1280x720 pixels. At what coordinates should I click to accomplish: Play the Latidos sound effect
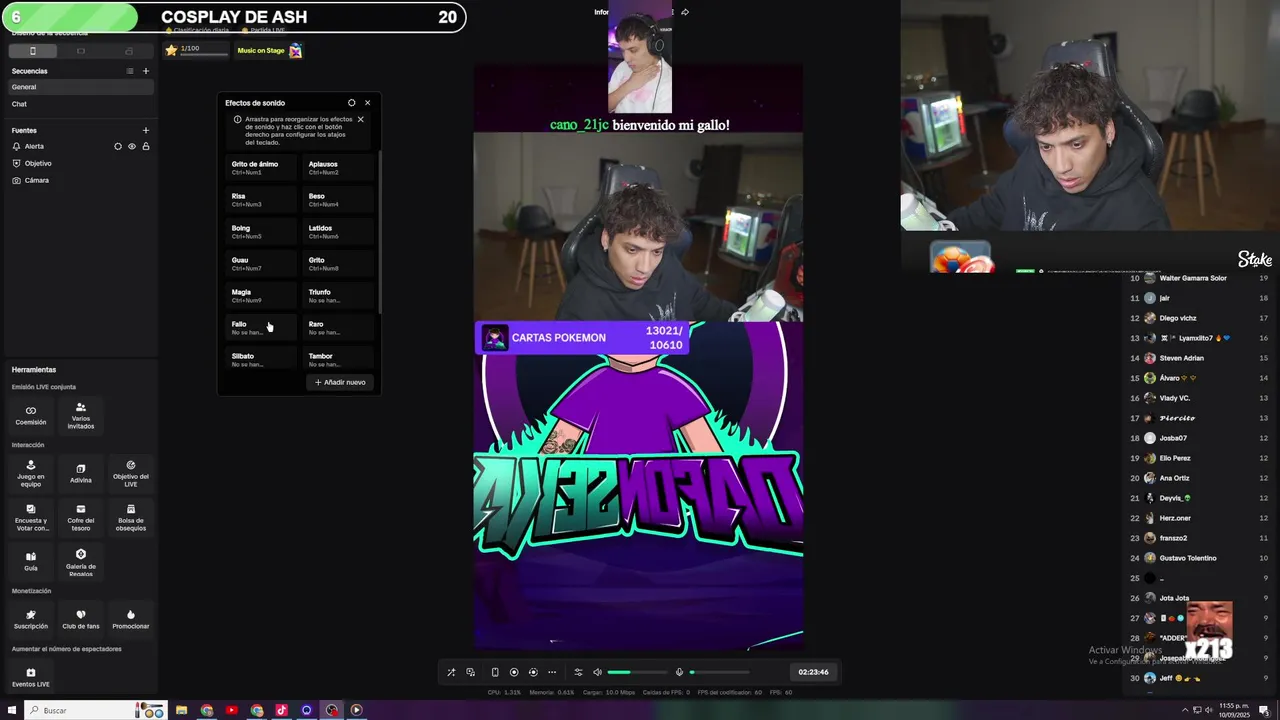[338, 231]
